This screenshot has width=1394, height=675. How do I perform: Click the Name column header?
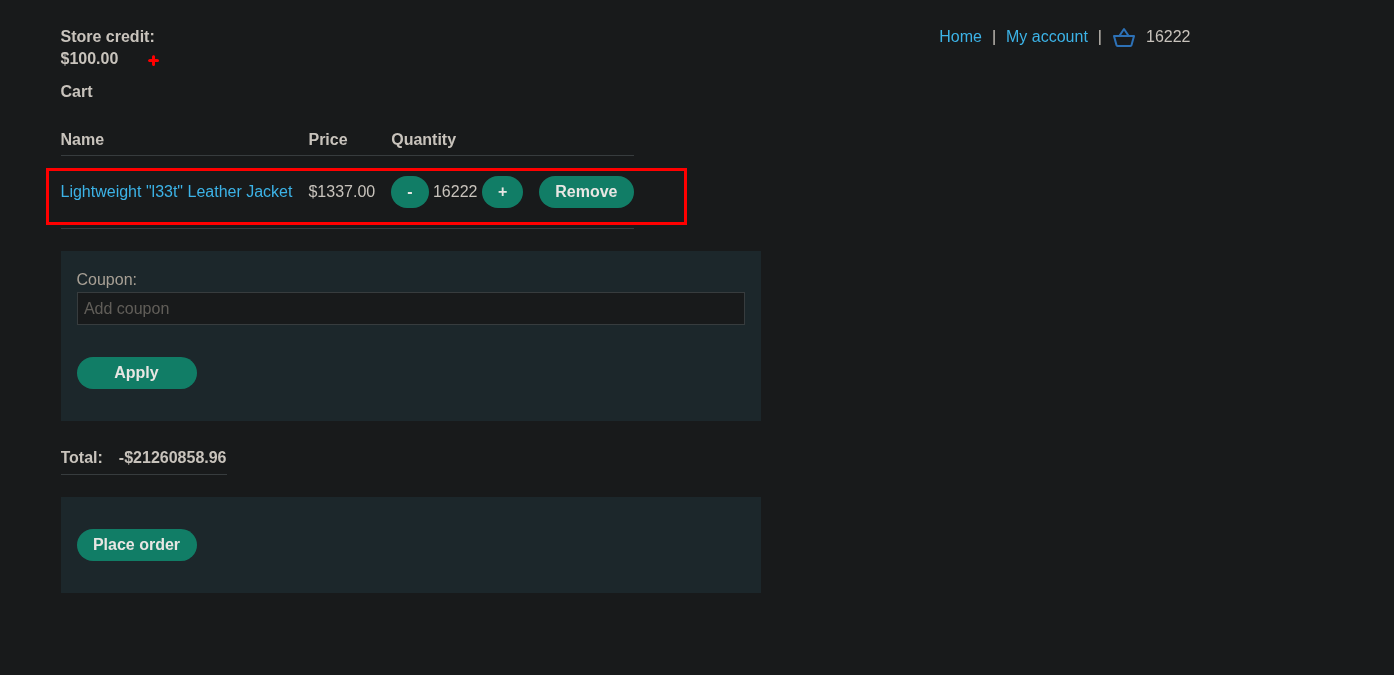(82, 140)
